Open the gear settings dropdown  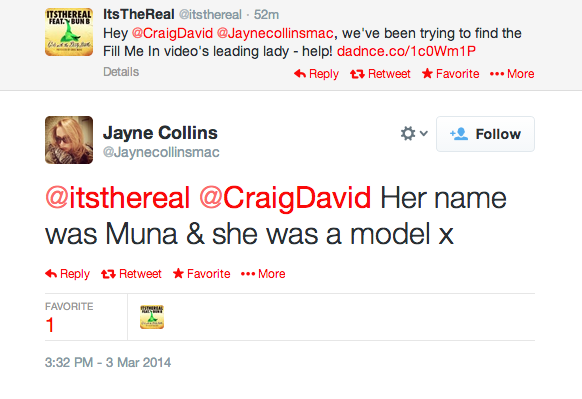click(414, 134)
